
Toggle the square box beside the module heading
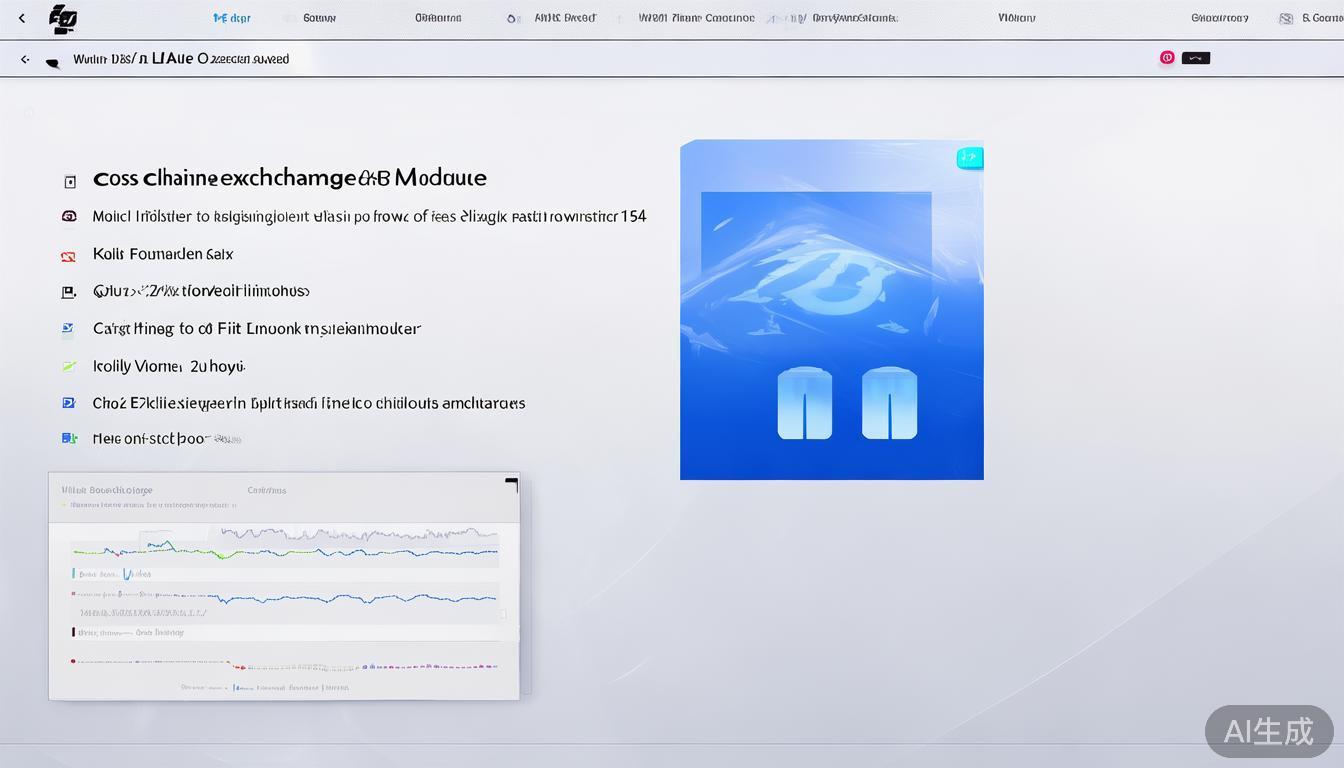69,181
